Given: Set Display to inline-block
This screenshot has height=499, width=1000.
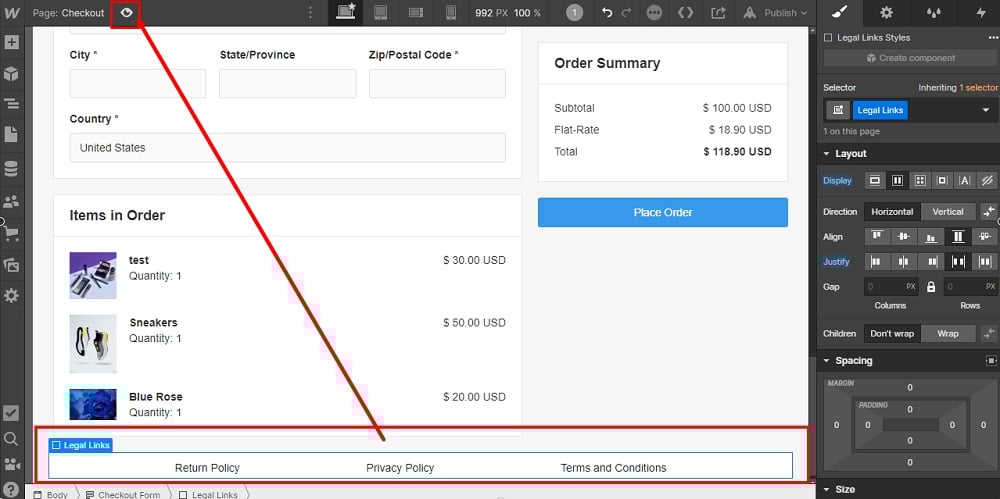Looking at the screenshot, I should 942,181.
